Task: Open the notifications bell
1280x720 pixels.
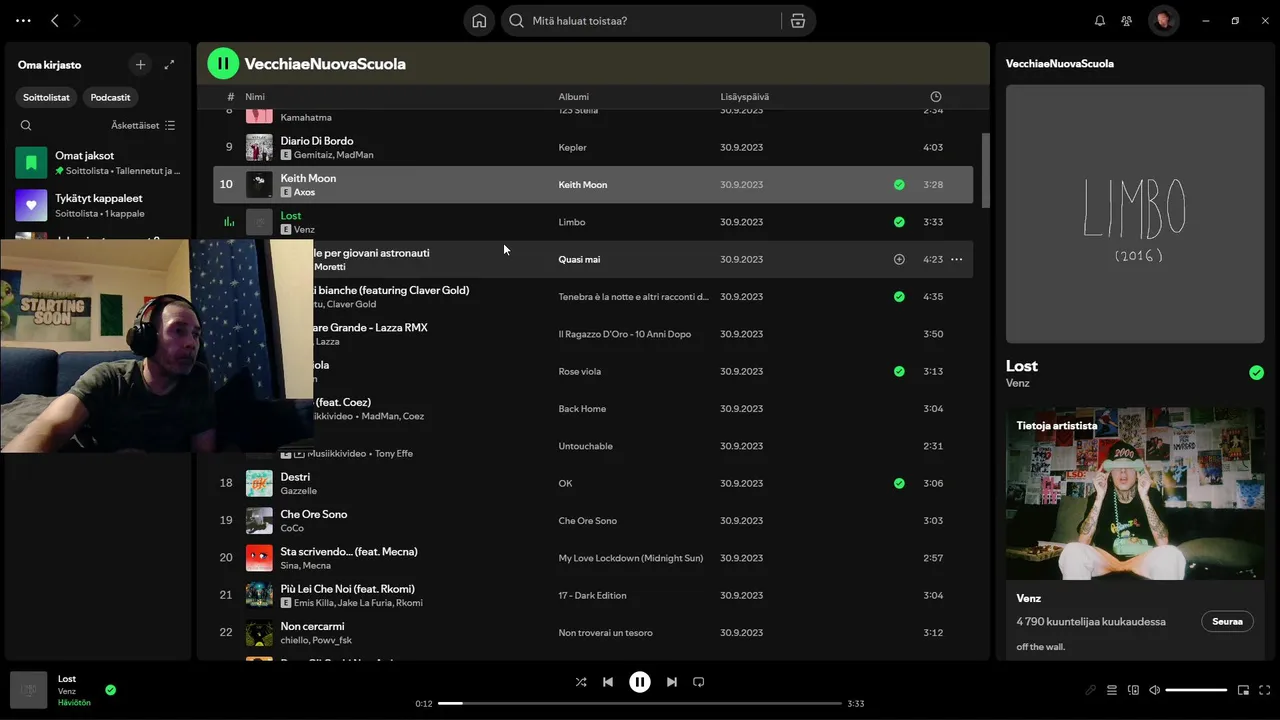Action: coord(1100,20)
